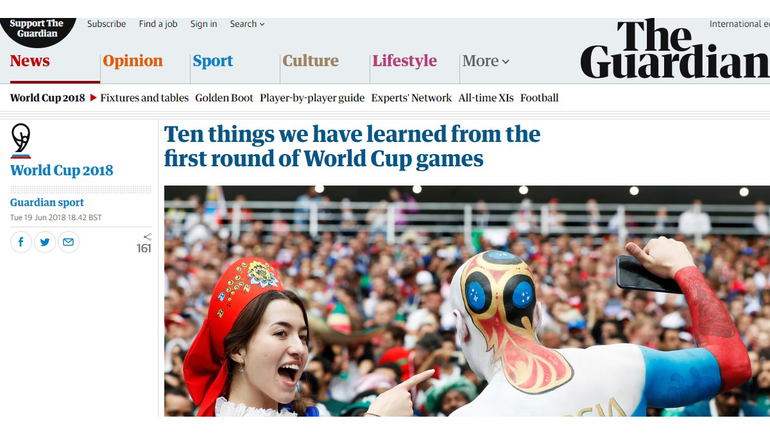Share article via Facebook icon
This screenshot has height=434, width=770.
[21, 242]
